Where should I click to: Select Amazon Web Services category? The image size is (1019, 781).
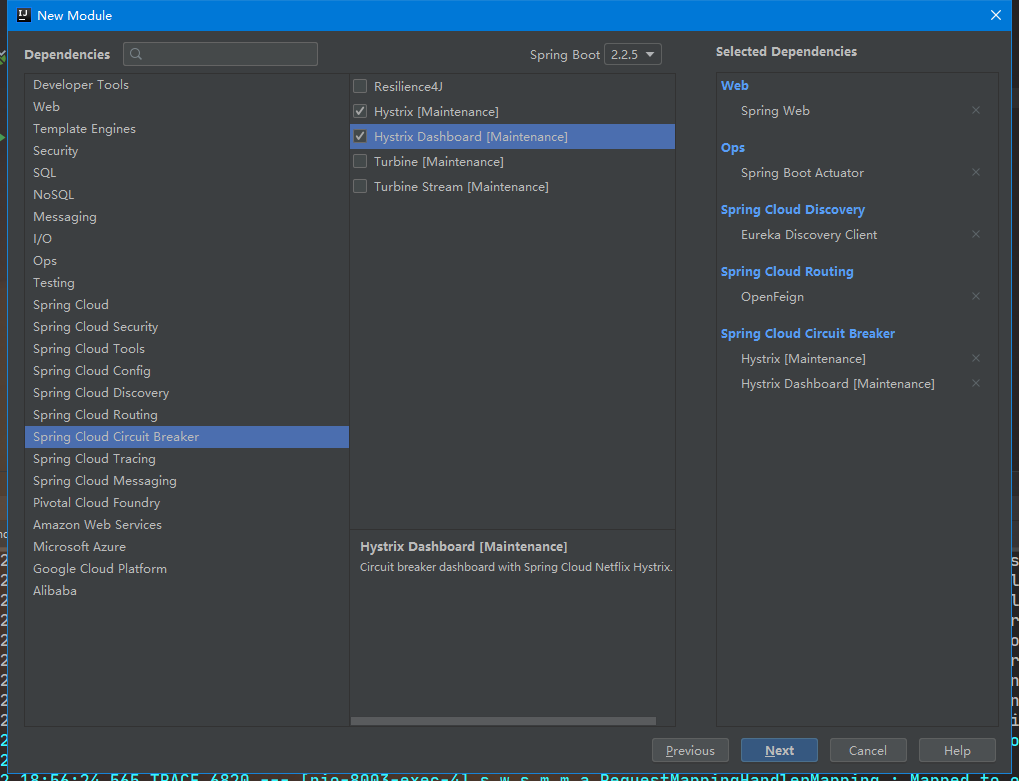tap(187, 524)
